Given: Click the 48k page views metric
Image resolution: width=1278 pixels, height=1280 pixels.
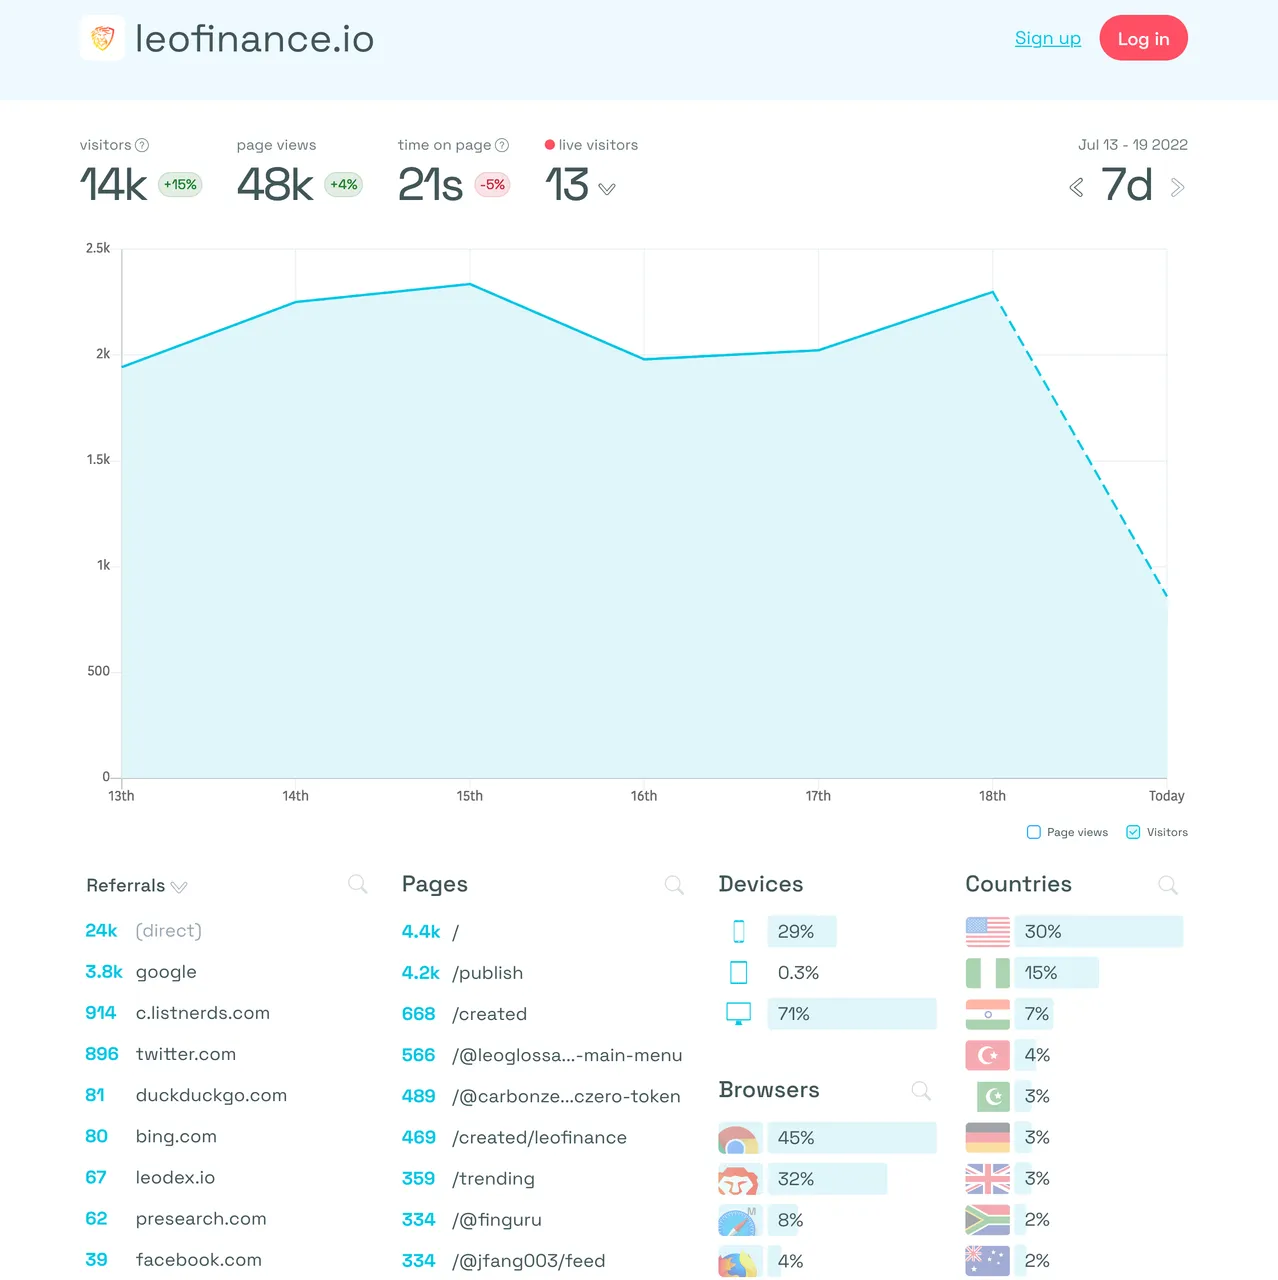Looking at the screenshot, I should point(275,185).
